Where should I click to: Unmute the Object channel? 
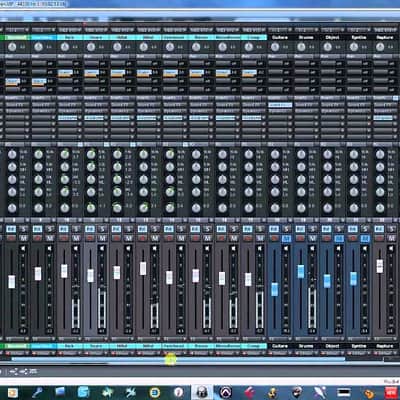339,238
